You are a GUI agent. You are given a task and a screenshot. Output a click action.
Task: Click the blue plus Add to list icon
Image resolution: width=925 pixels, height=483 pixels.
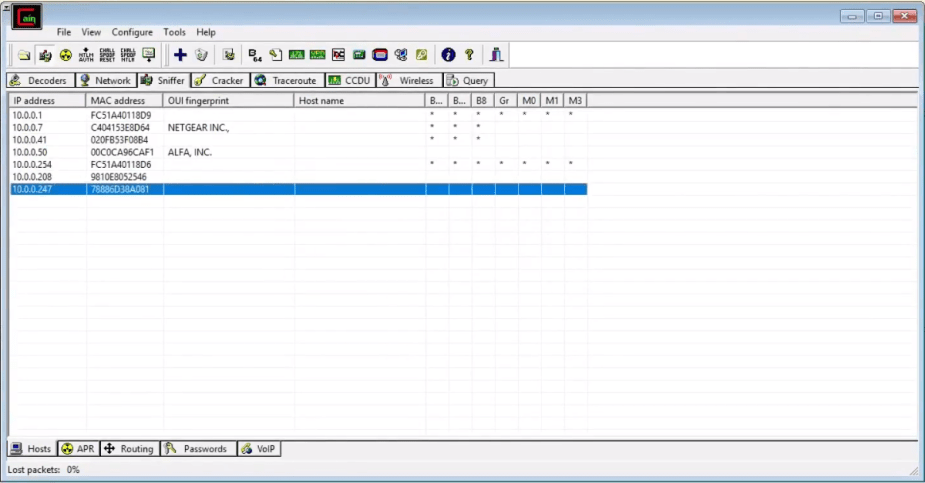[180, 55]
